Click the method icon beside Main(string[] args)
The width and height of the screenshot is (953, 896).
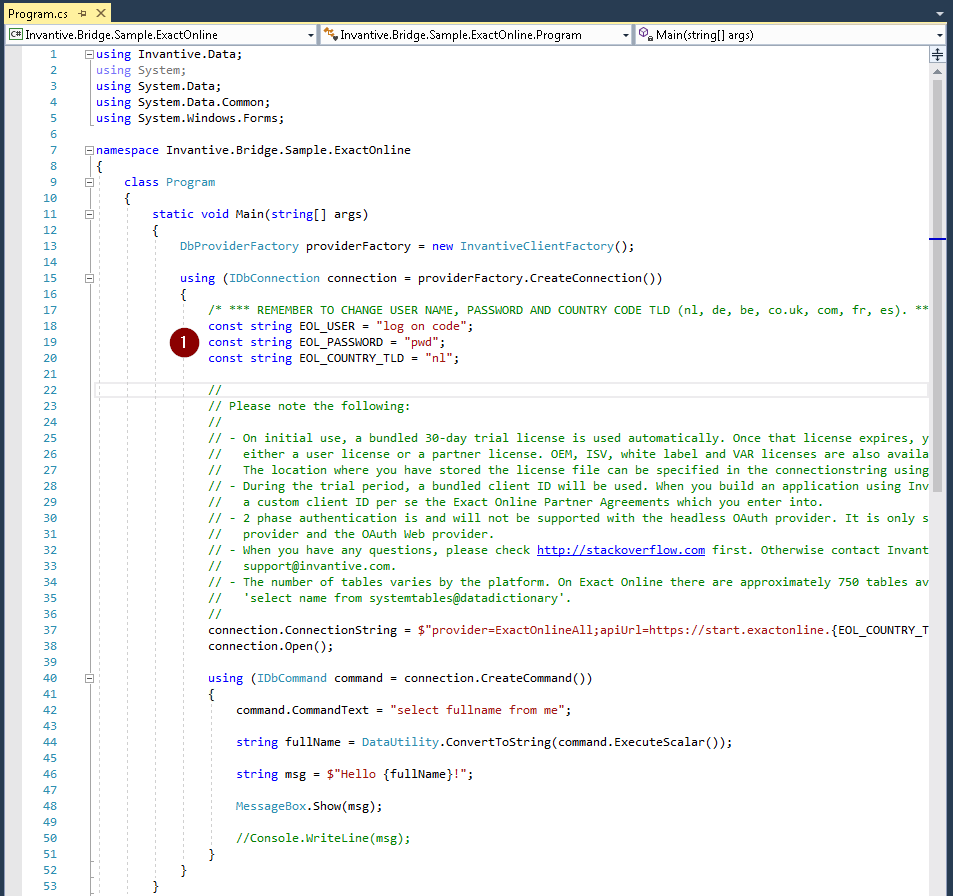click(645, 34)
